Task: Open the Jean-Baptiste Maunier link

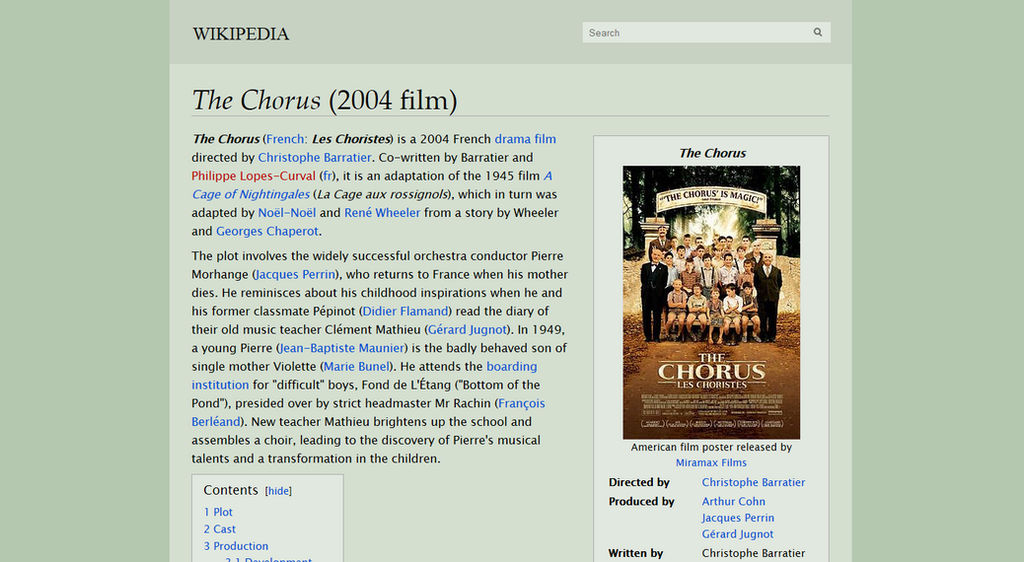Action: (x=342, y=348)
